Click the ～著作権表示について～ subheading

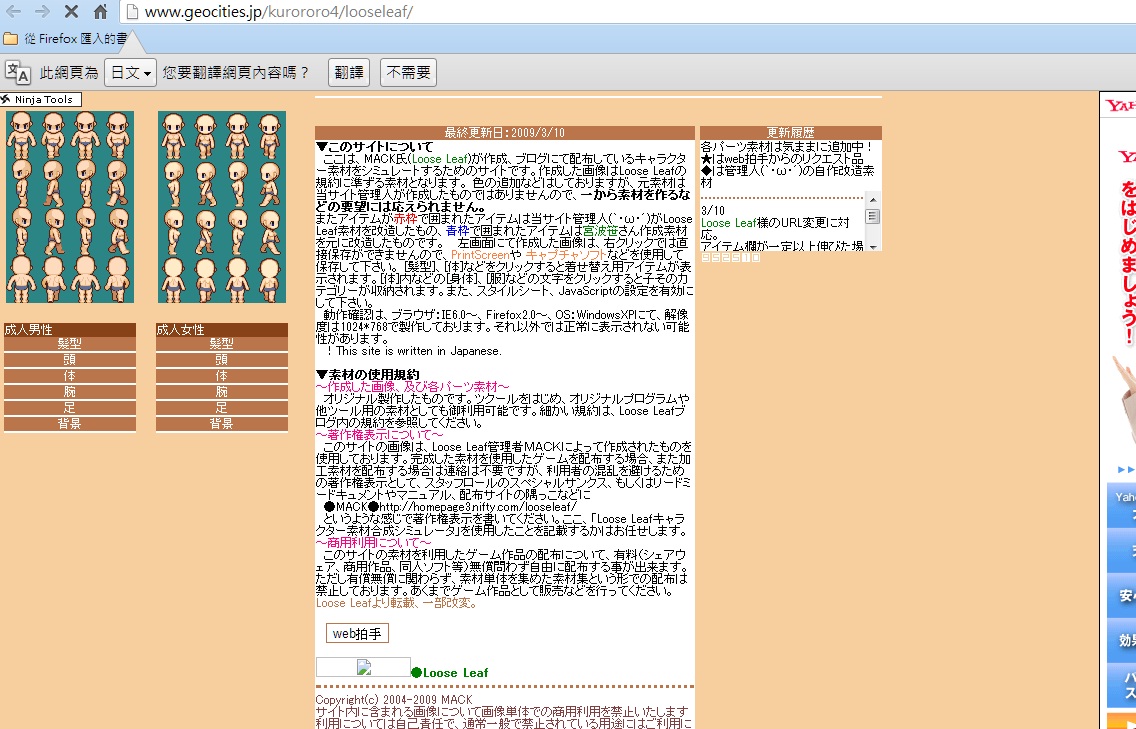pos(379,435)
